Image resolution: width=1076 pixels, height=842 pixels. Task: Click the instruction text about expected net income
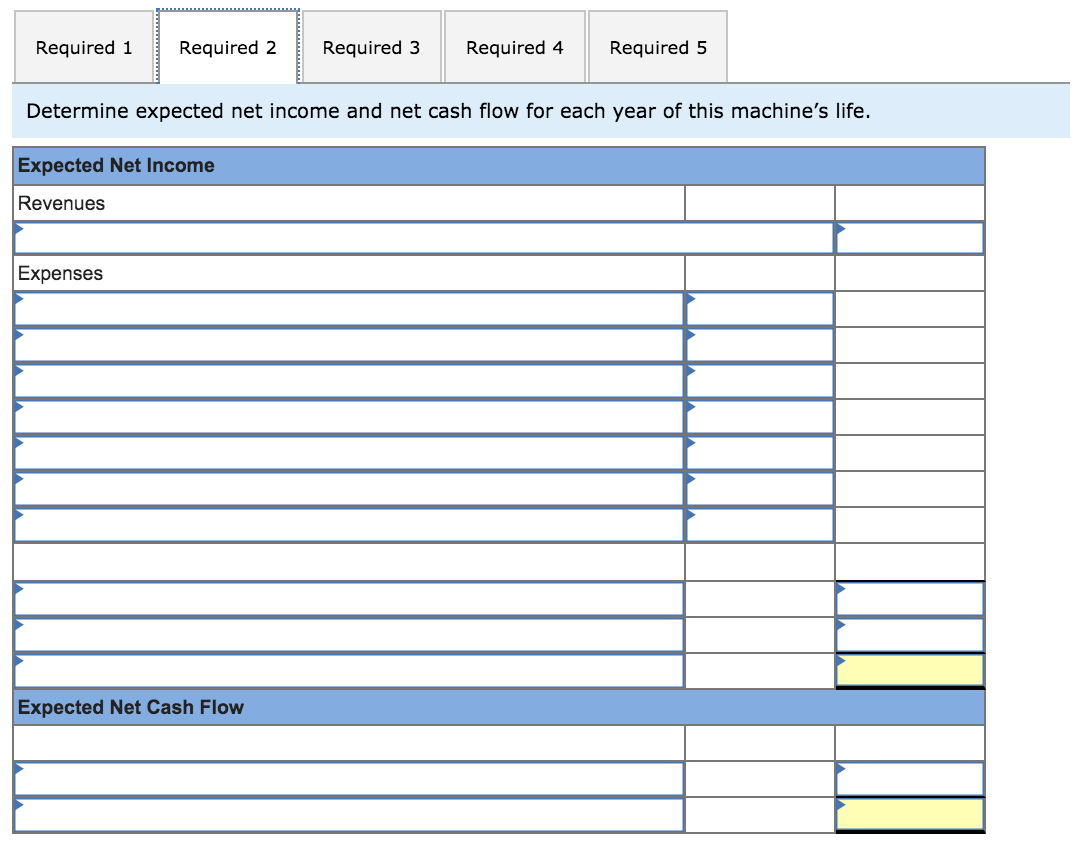pos(448,110)
